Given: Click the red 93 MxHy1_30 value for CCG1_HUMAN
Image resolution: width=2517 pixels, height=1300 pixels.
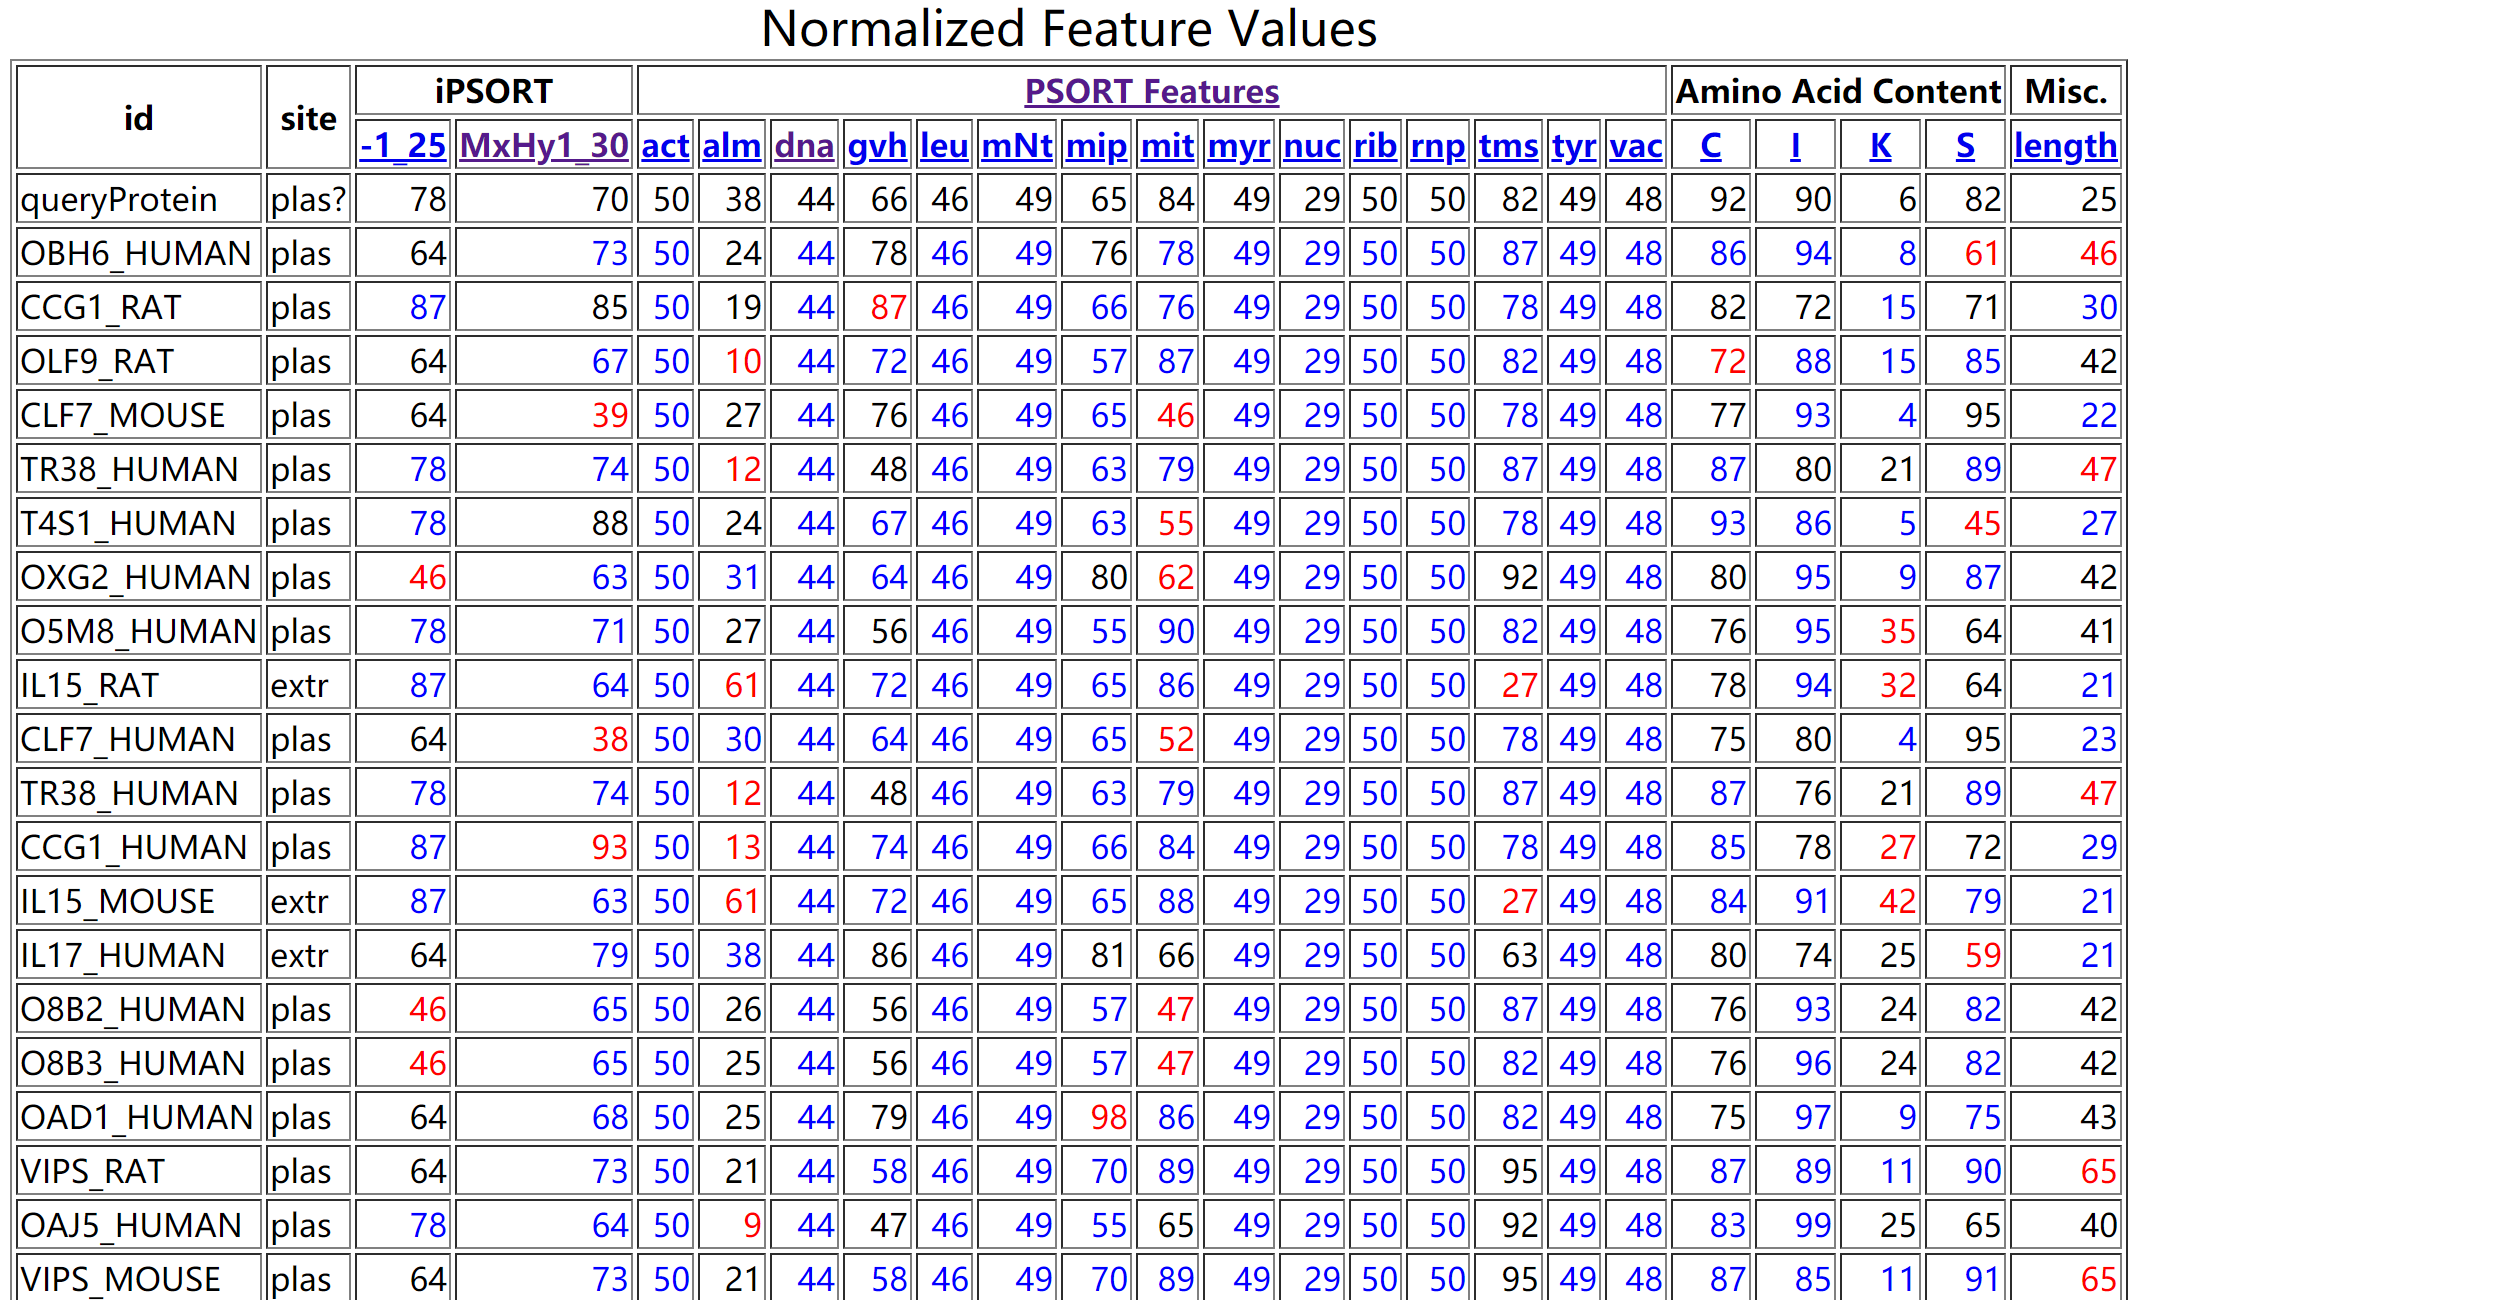Looking at the screenshot, I should [608, 846].
